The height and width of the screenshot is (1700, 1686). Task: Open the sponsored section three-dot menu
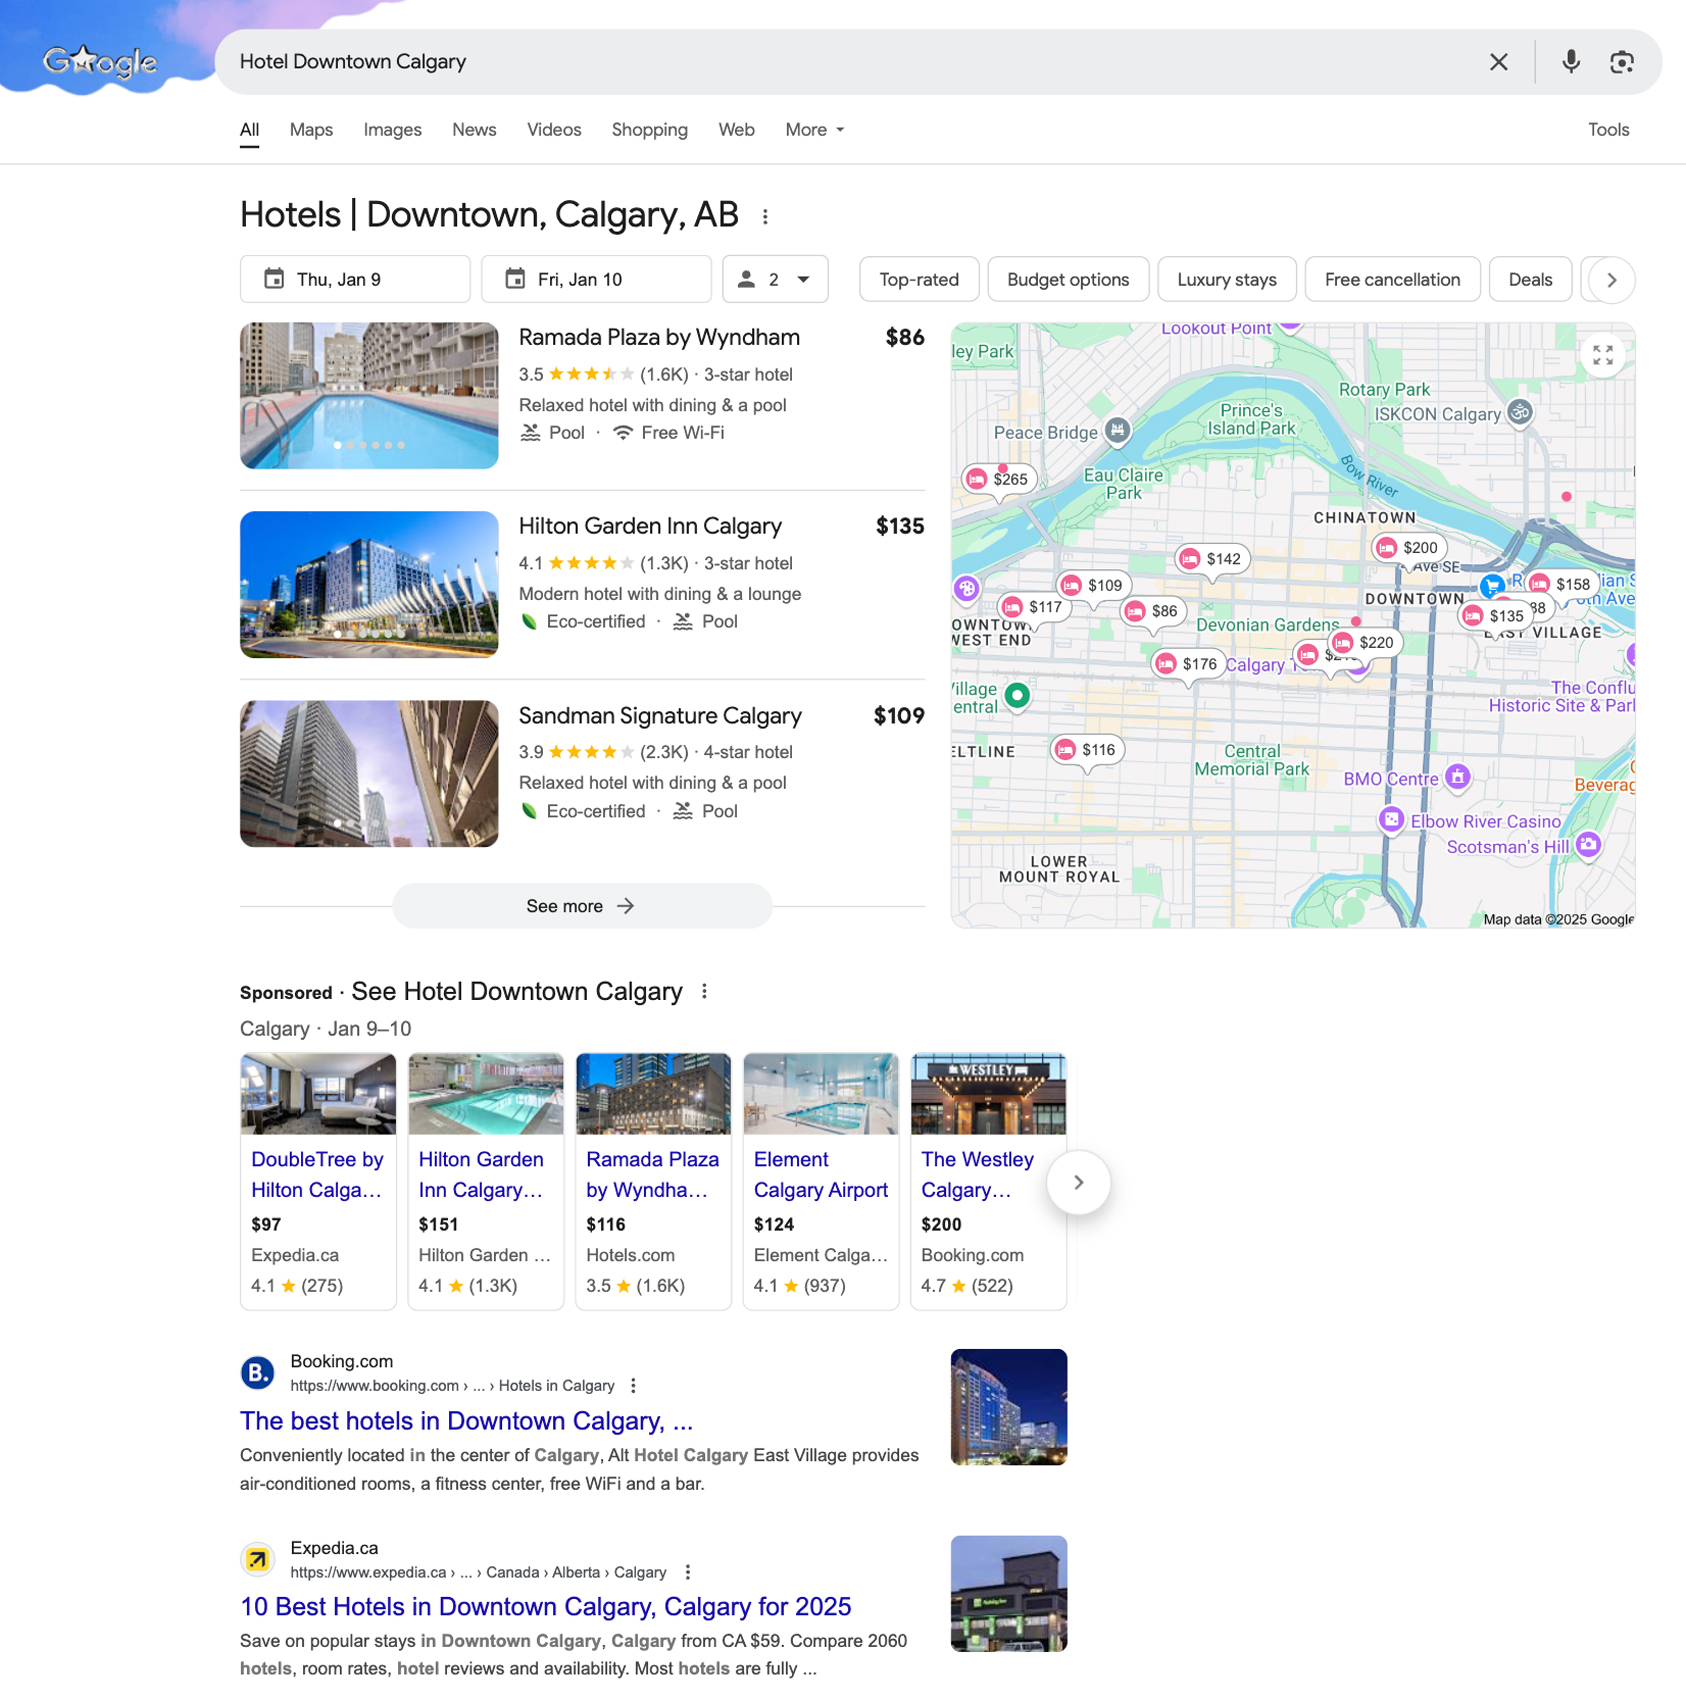(x=704, y=991)
